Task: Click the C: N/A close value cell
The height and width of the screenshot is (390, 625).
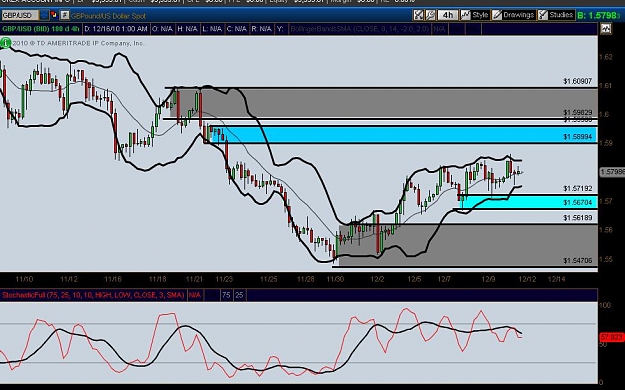Action: click(x=237, y=29)
